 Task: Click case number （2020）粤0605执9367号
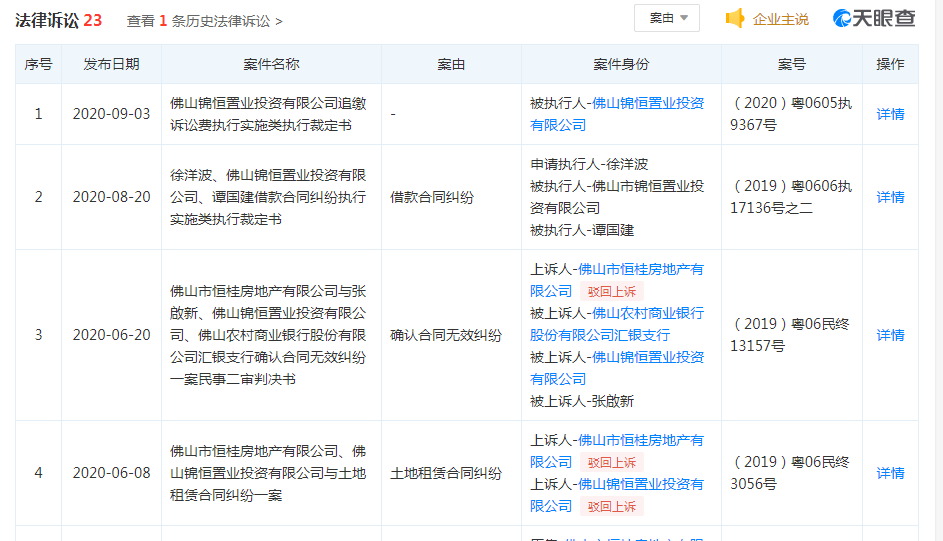791,114
